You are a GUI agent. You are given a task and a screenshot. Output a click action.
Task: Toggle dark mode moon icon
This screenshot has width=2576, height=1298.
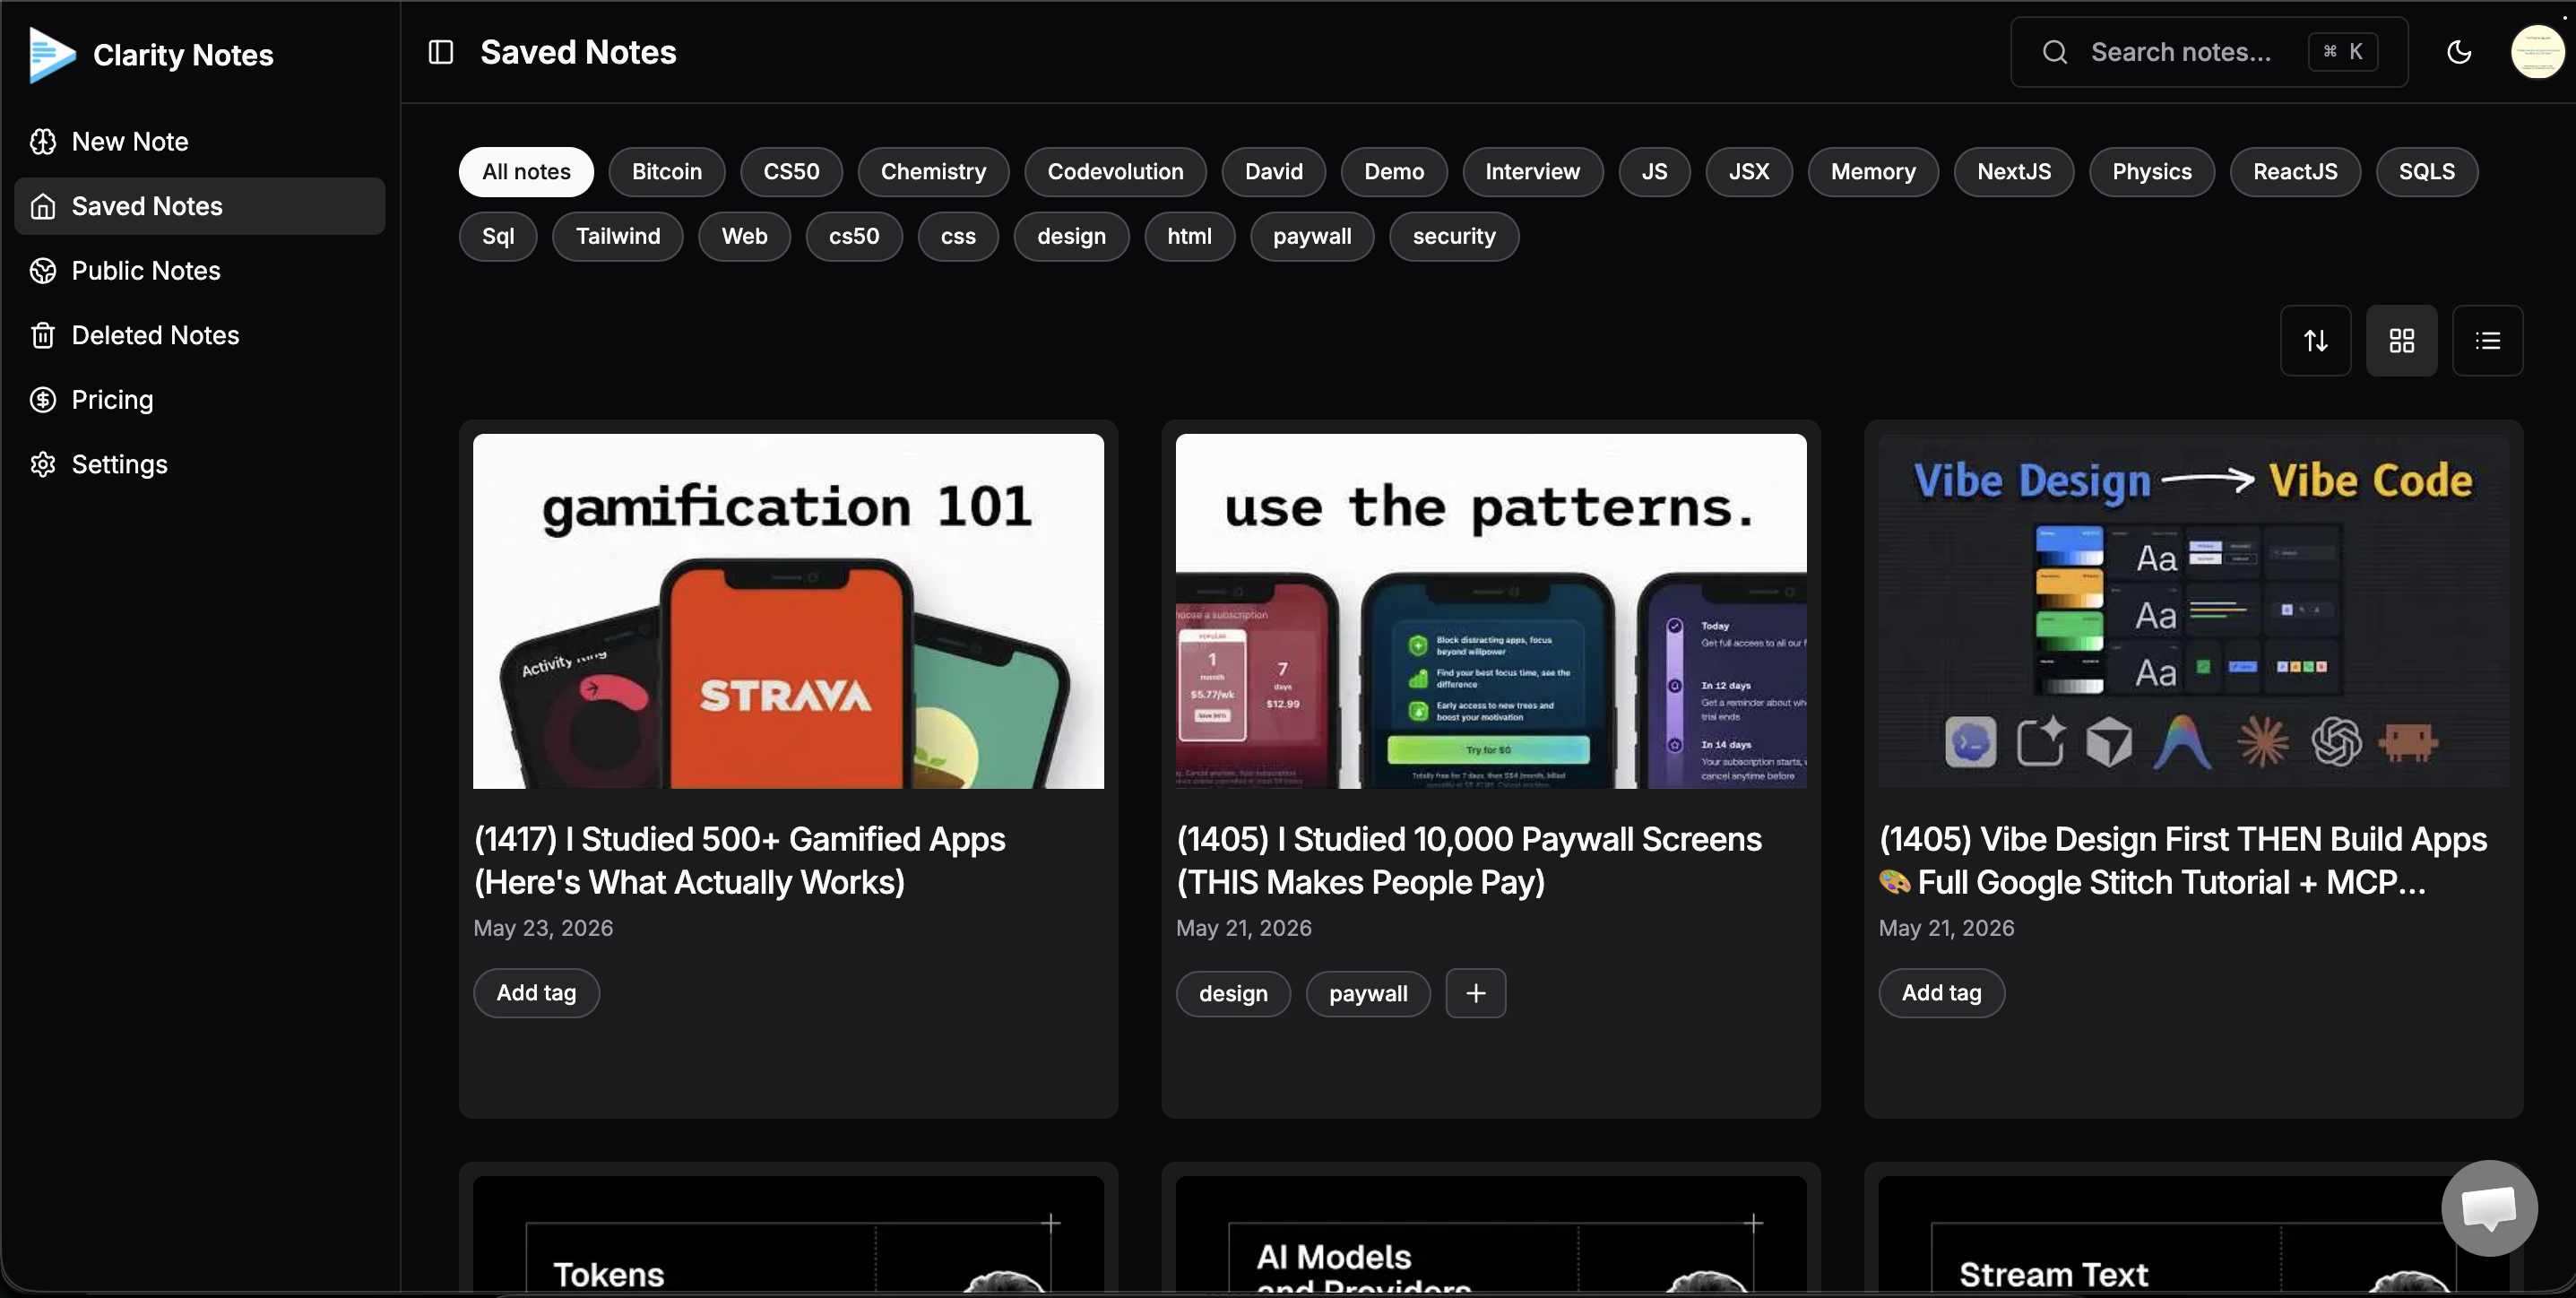2459,52
